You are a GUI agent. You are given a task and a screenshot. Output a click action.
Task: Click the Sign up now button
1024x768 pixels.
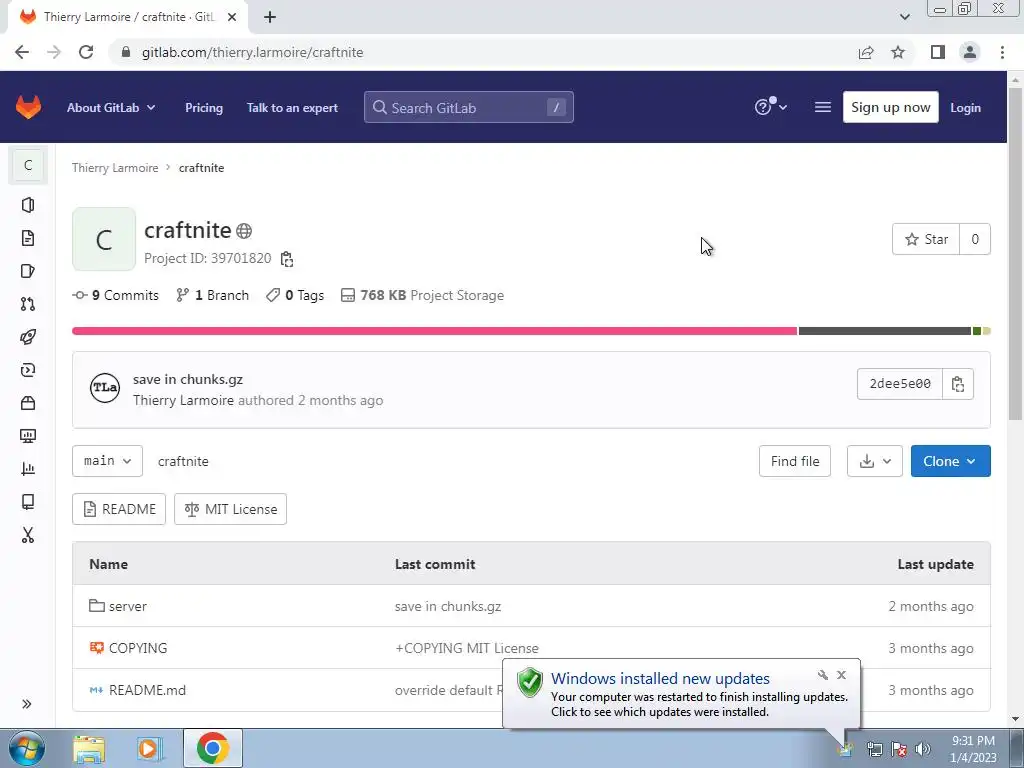pos(890,107)
